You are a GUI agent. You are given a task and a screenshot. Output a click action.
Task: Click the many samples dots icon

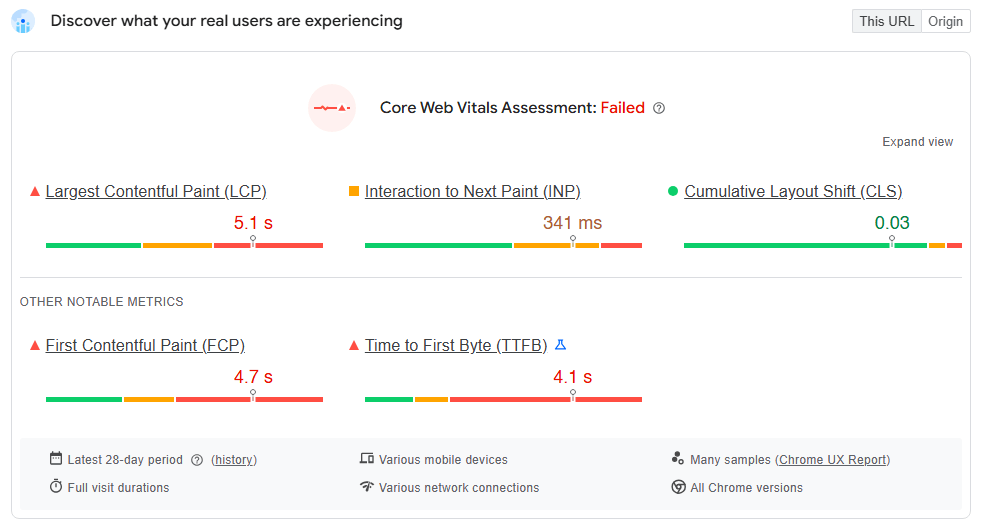(678, 459)
